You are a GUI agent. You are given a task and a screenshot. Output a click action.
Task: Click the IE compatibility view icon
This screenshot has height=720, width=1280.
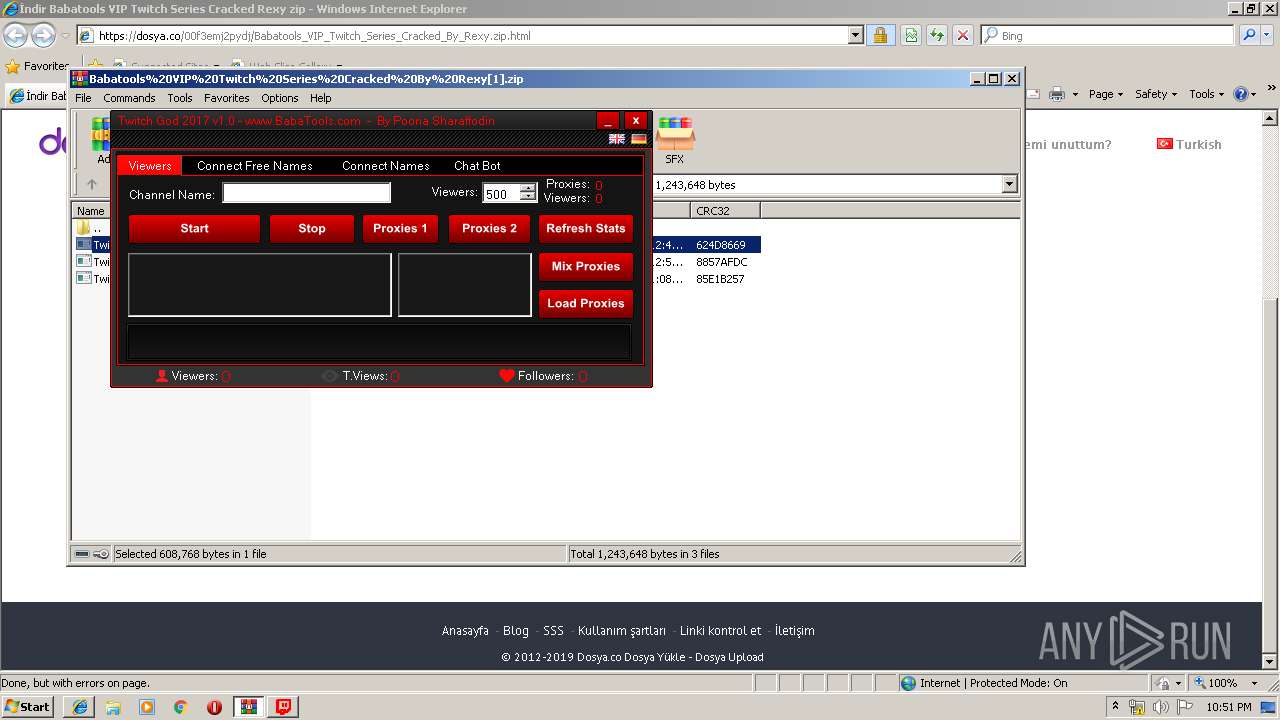point(911,35)
